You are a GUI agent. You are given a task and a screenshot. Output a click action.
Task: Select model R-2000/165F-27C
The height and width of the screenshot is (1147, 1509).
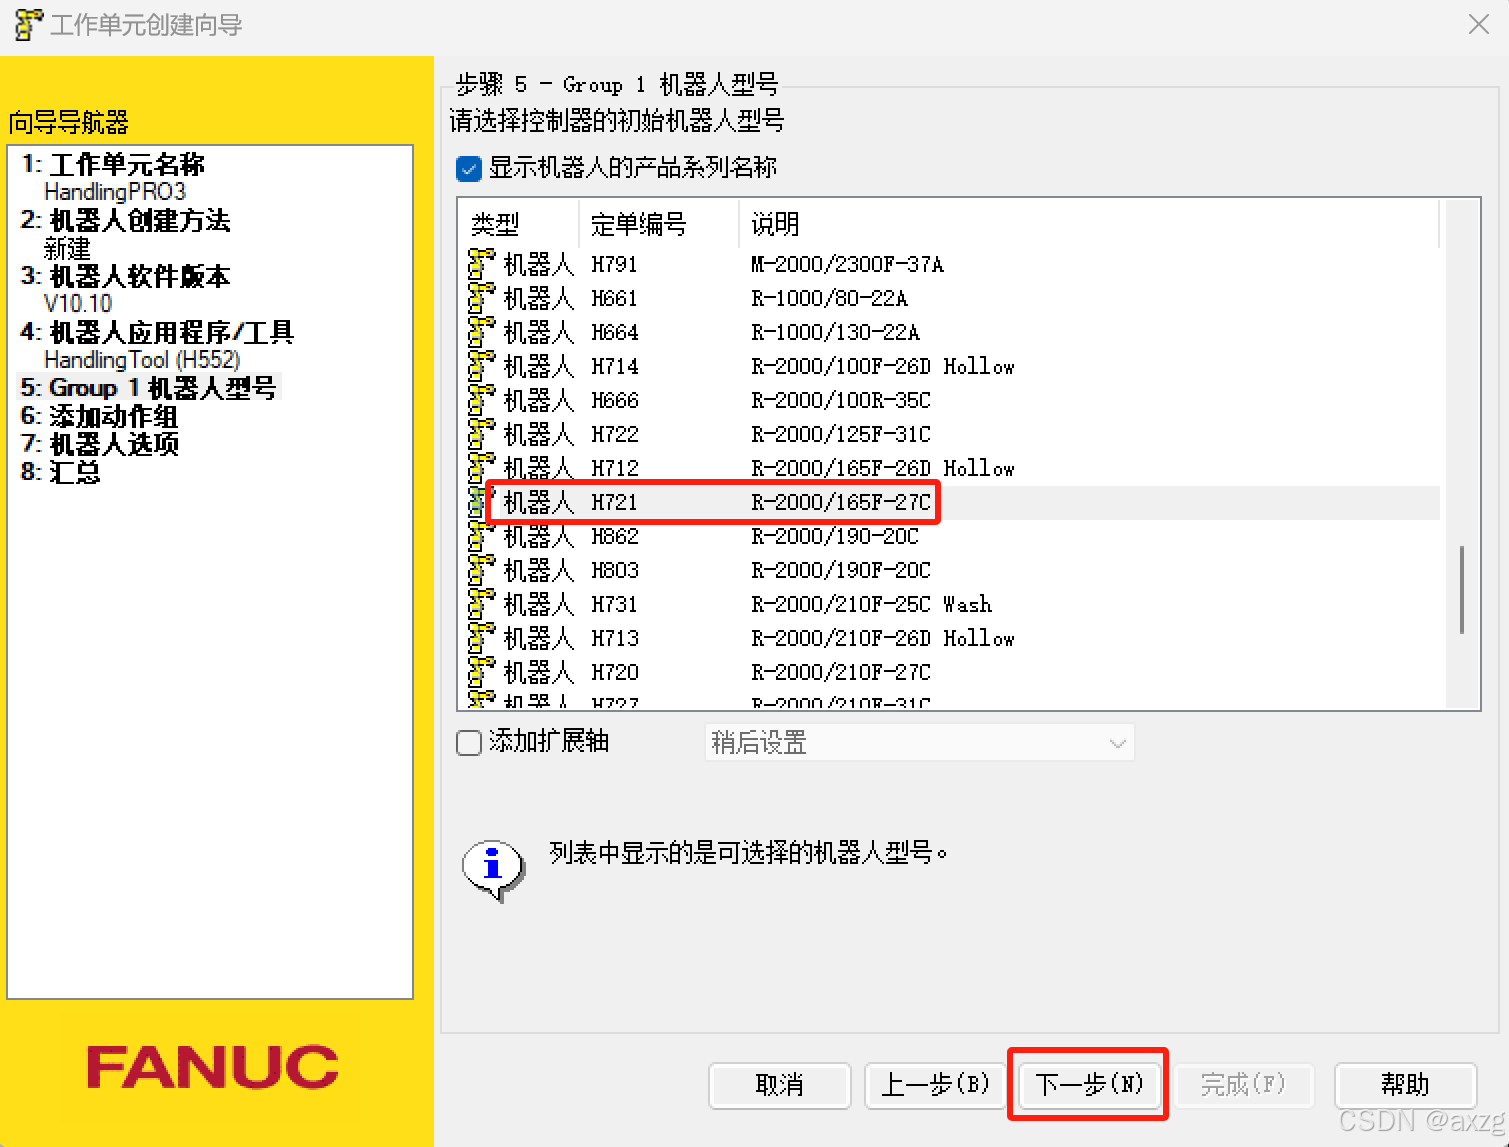click(841, 502)
